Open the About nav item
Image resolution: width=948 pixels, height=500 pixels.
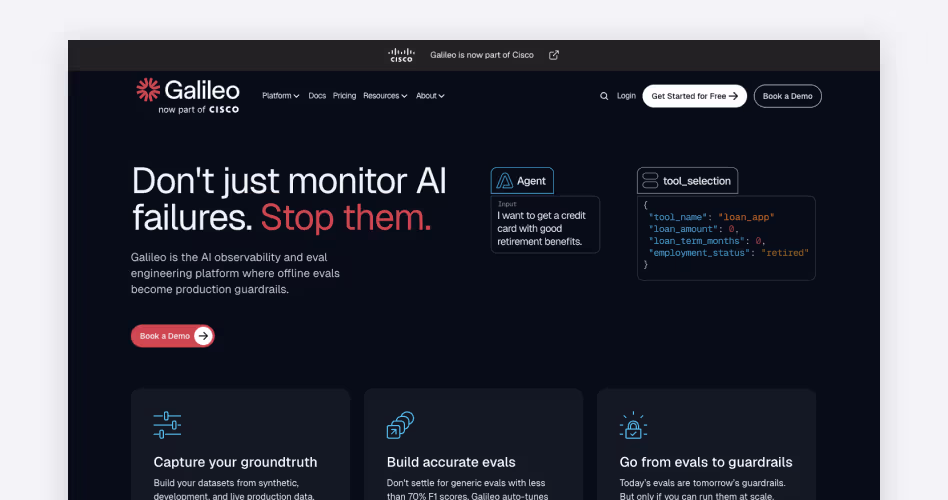(430, 96)
